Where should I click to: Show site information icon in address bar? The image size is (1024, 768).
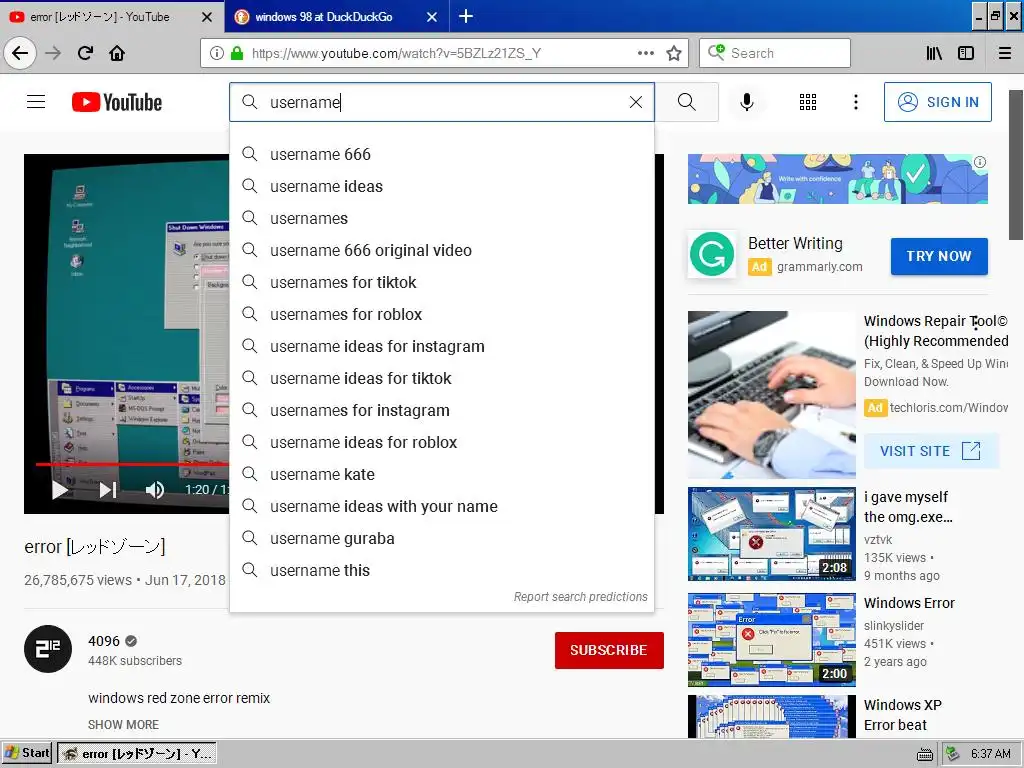(217, 53)
